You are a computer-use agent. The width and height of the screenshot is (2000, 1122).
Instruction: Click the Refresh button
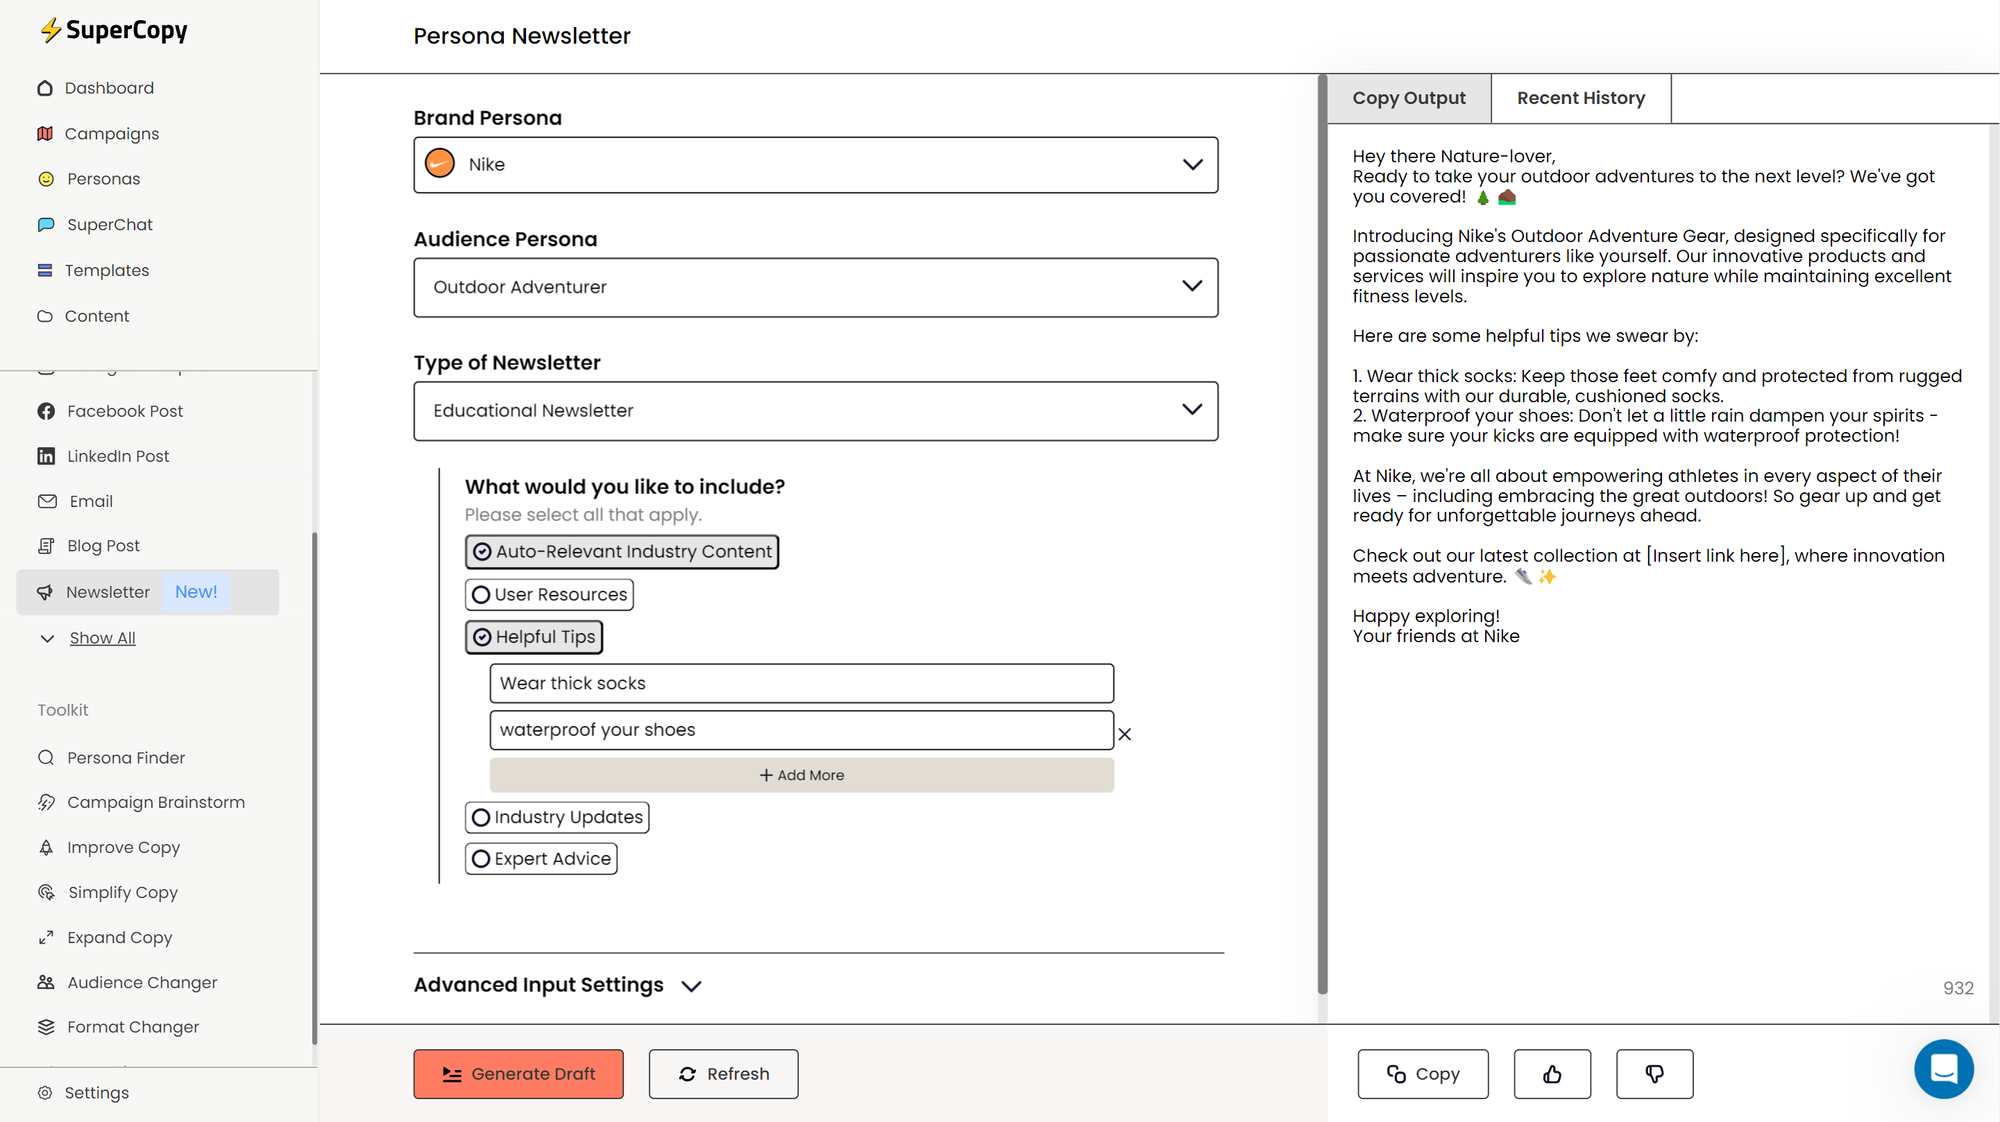(x=723, y=1073)
